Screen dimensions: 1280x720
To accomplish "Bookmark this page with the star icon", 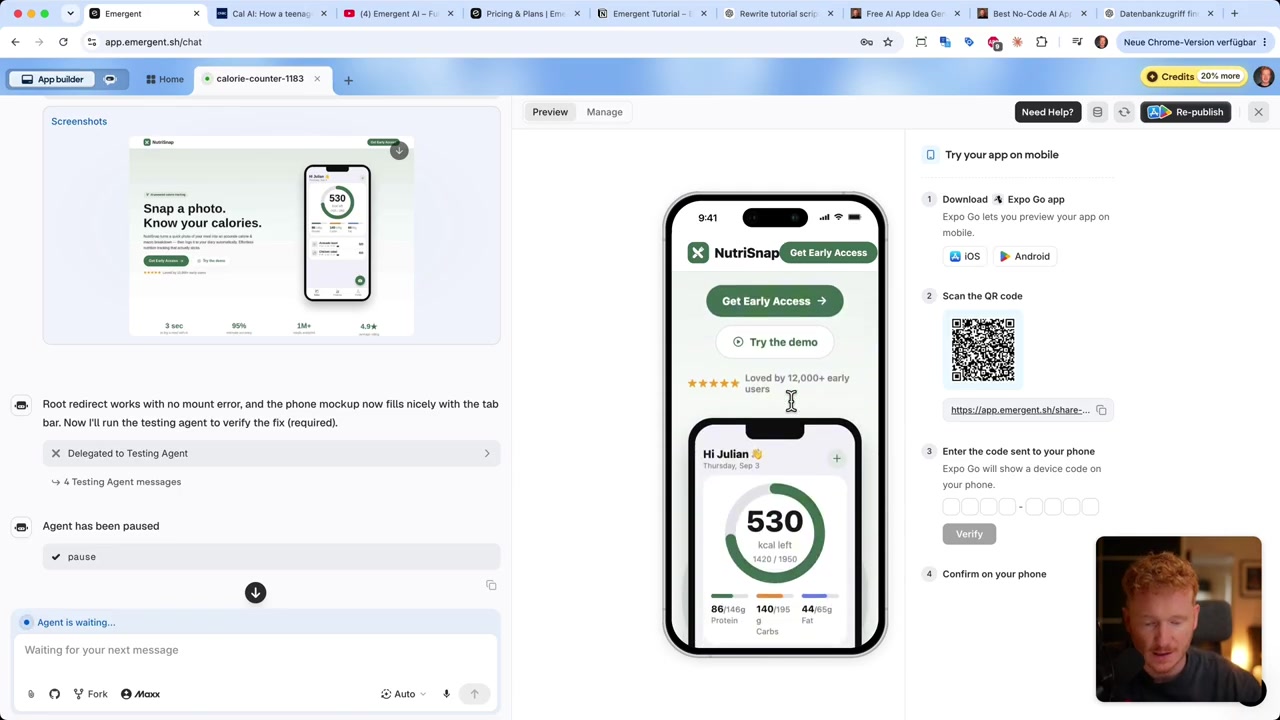I will click(x=887, y=42).
